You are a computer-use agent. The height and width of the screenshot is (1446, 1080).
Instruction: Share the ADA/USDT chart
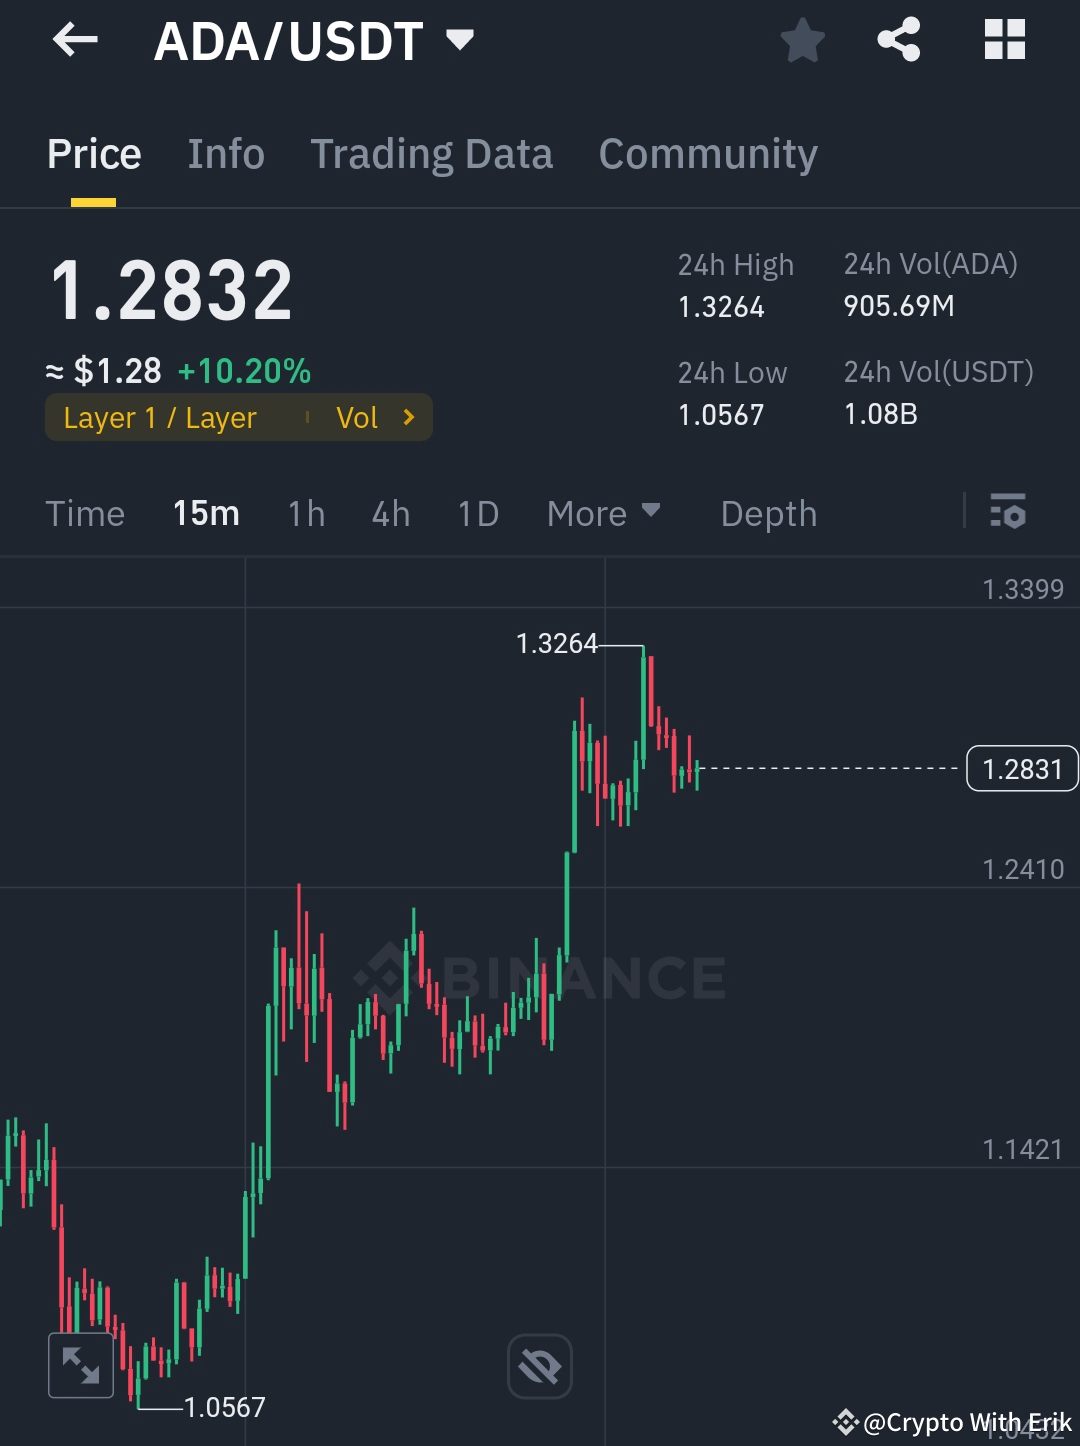[x=898, y=40]
